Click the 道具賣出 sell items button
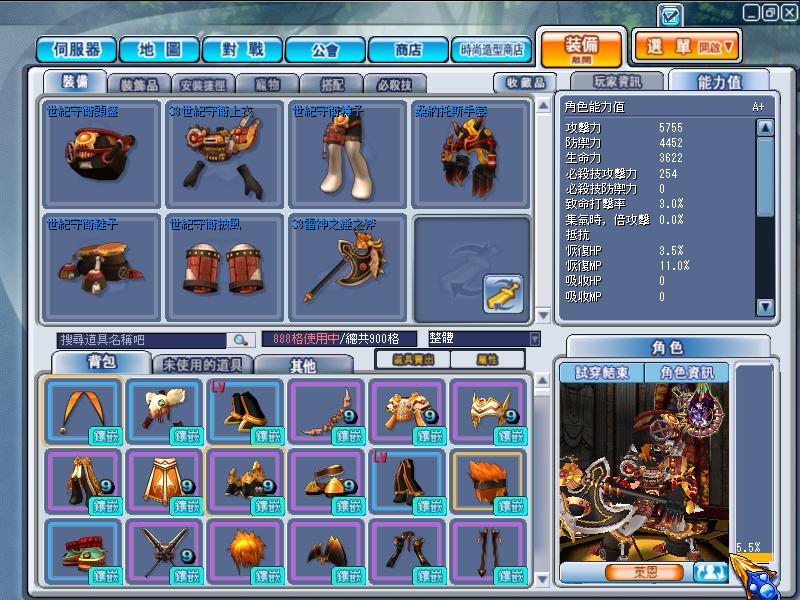 coord(412,360)
